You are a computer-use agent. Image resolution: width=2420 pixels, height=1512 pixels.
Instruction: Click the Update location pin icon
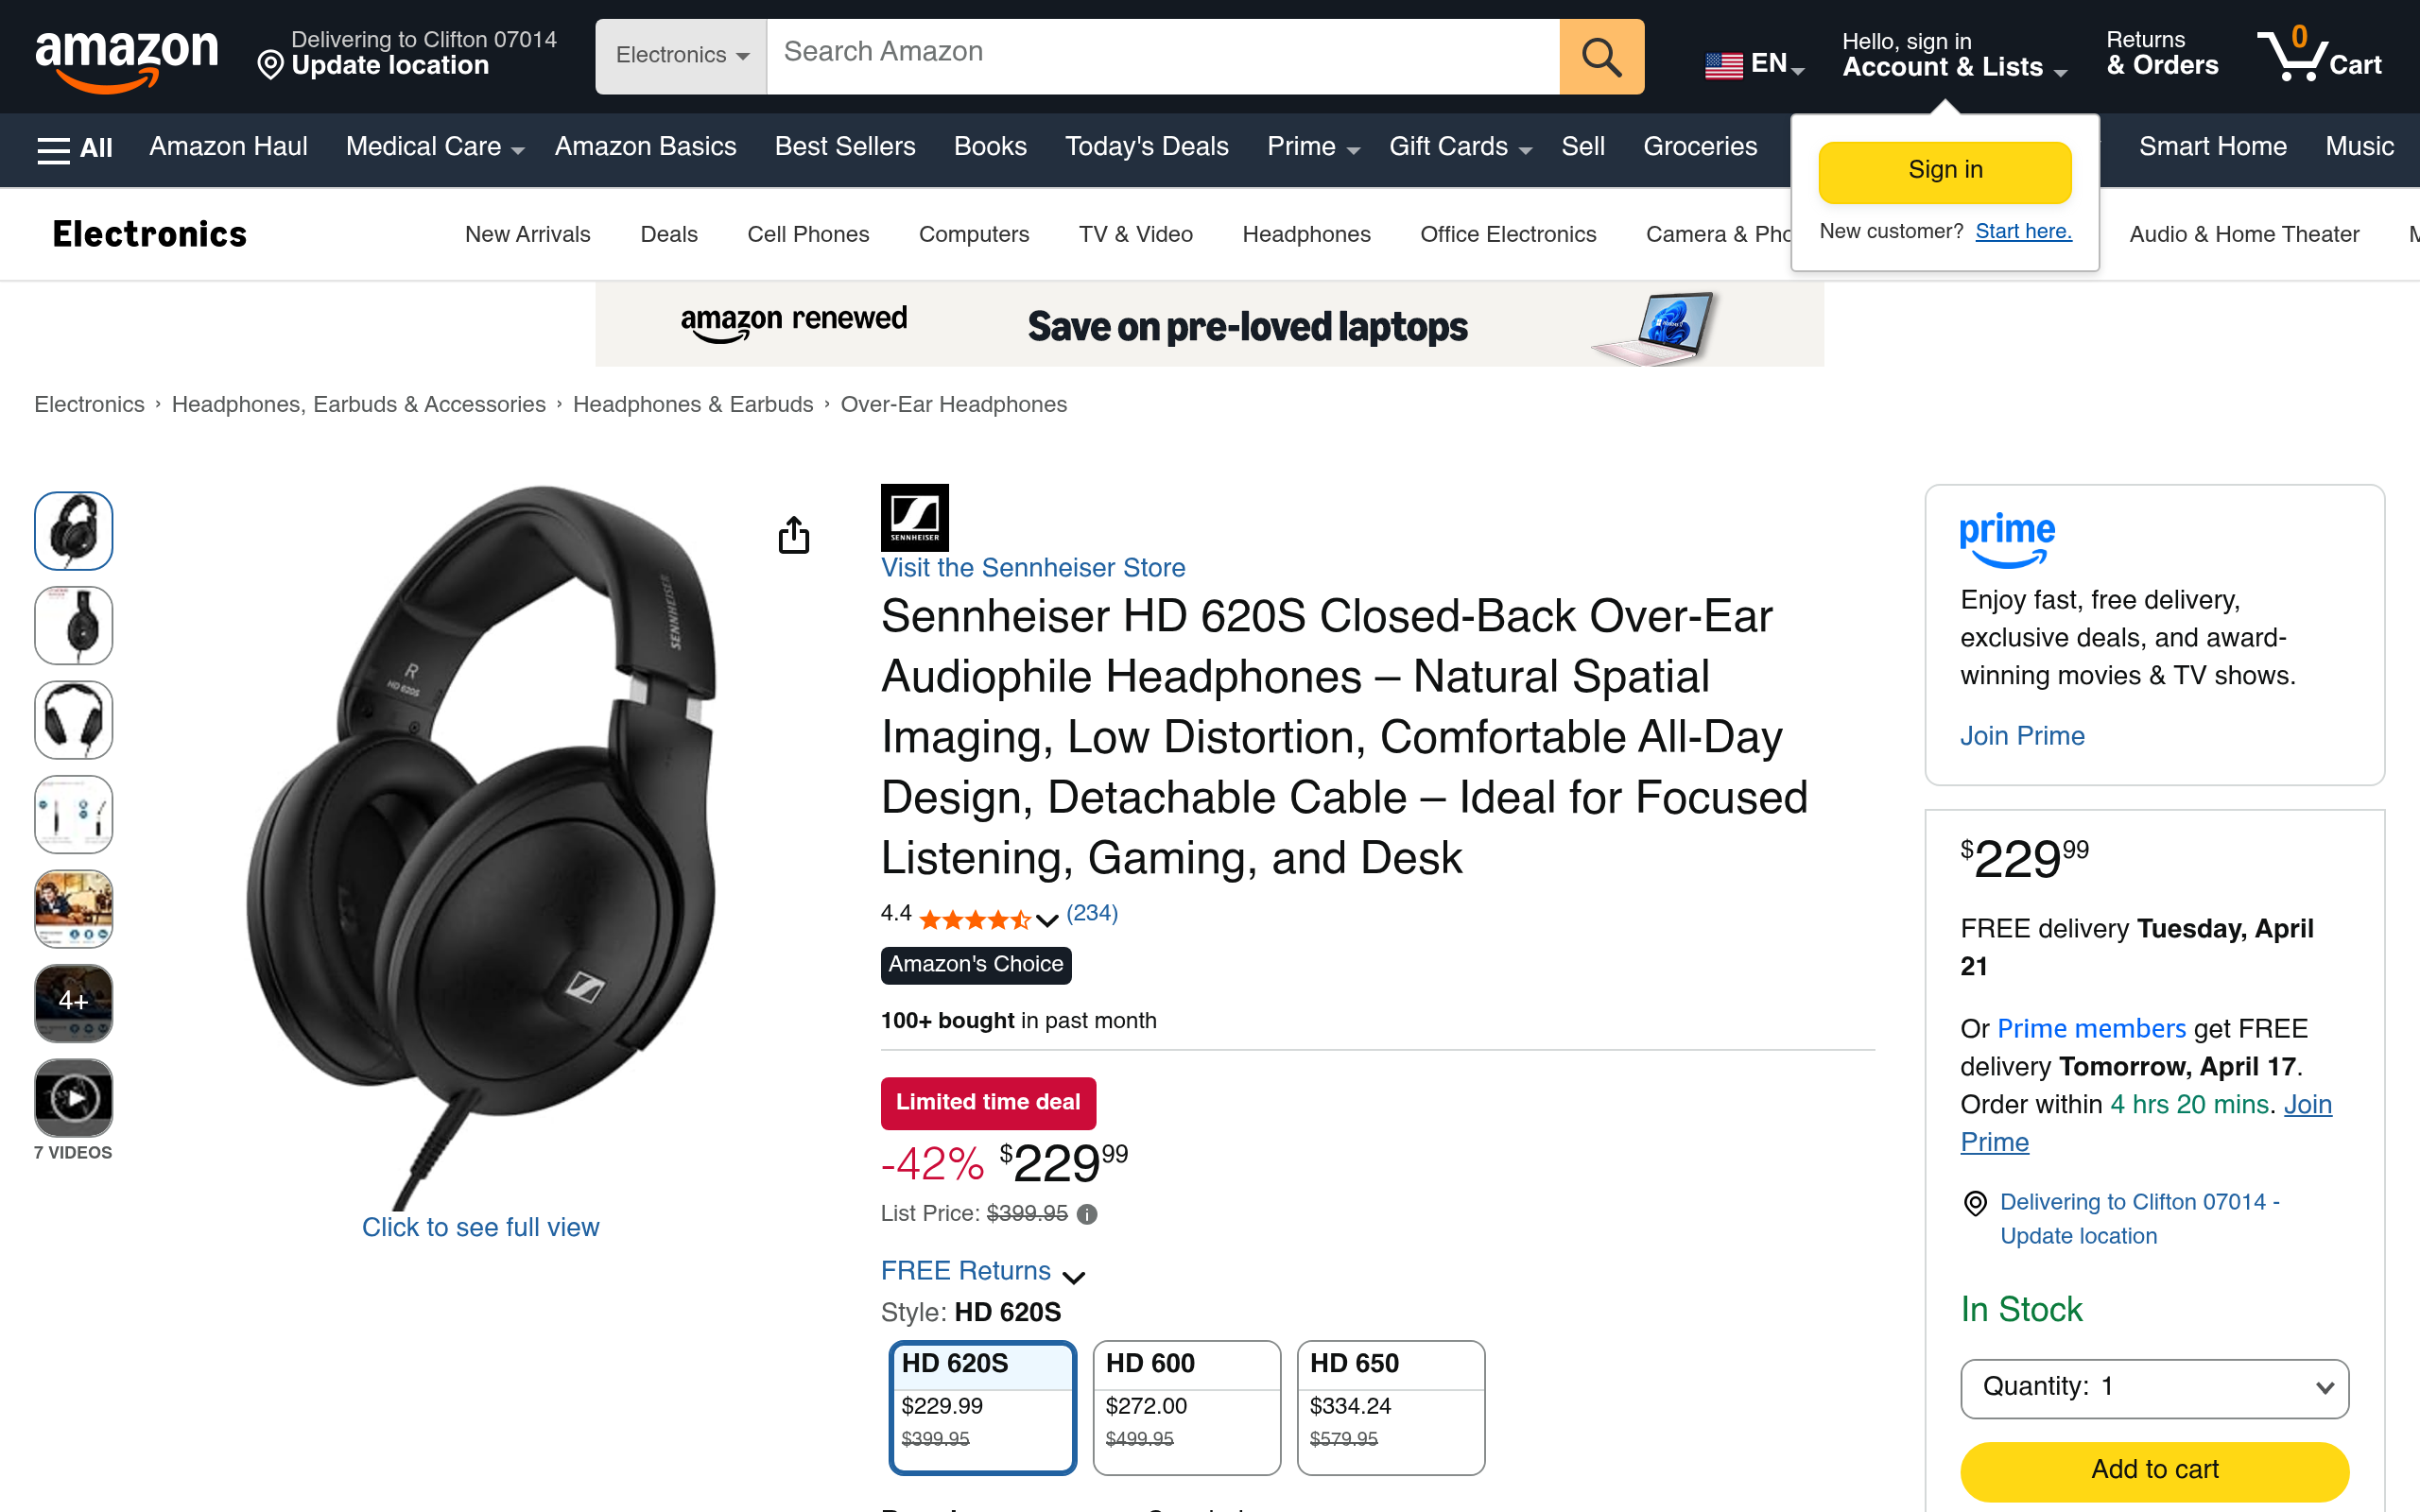(270, 66)
